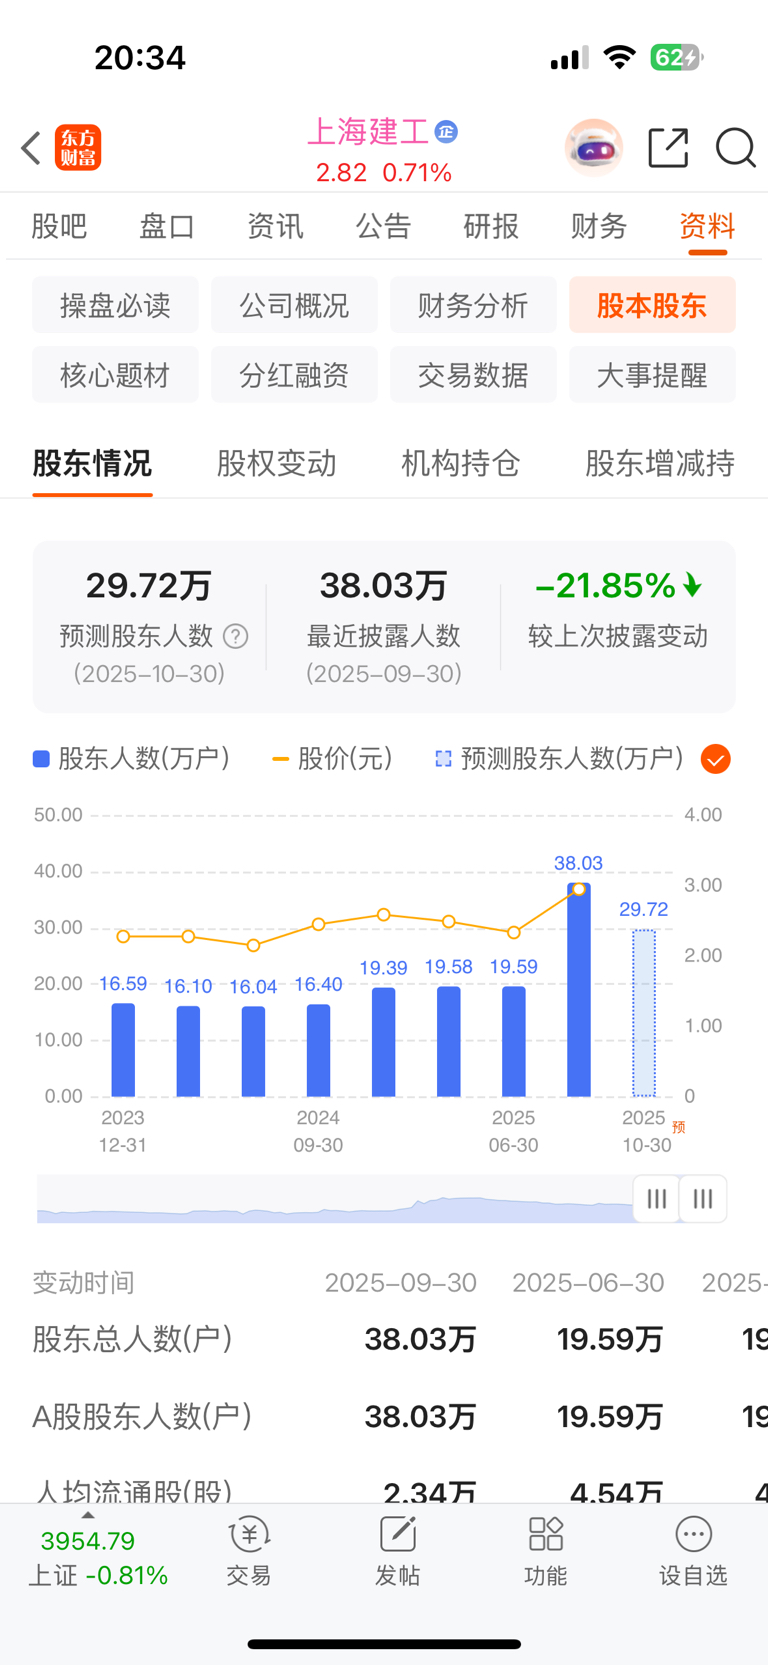This screenshot has height=1665, width=769.
Task: Tap the 38.03万 最近披露人数 figure
Action: [383, 585]
